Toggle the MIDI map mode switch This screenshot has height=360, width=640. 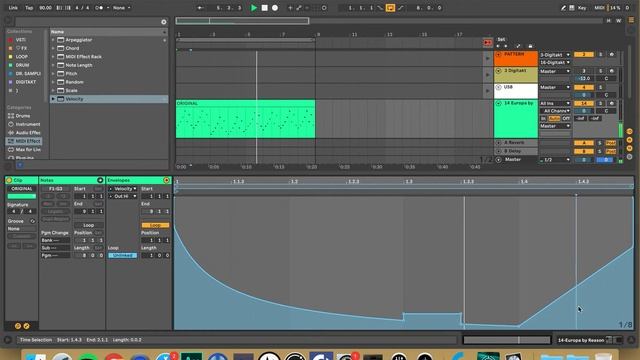point(599,8)
